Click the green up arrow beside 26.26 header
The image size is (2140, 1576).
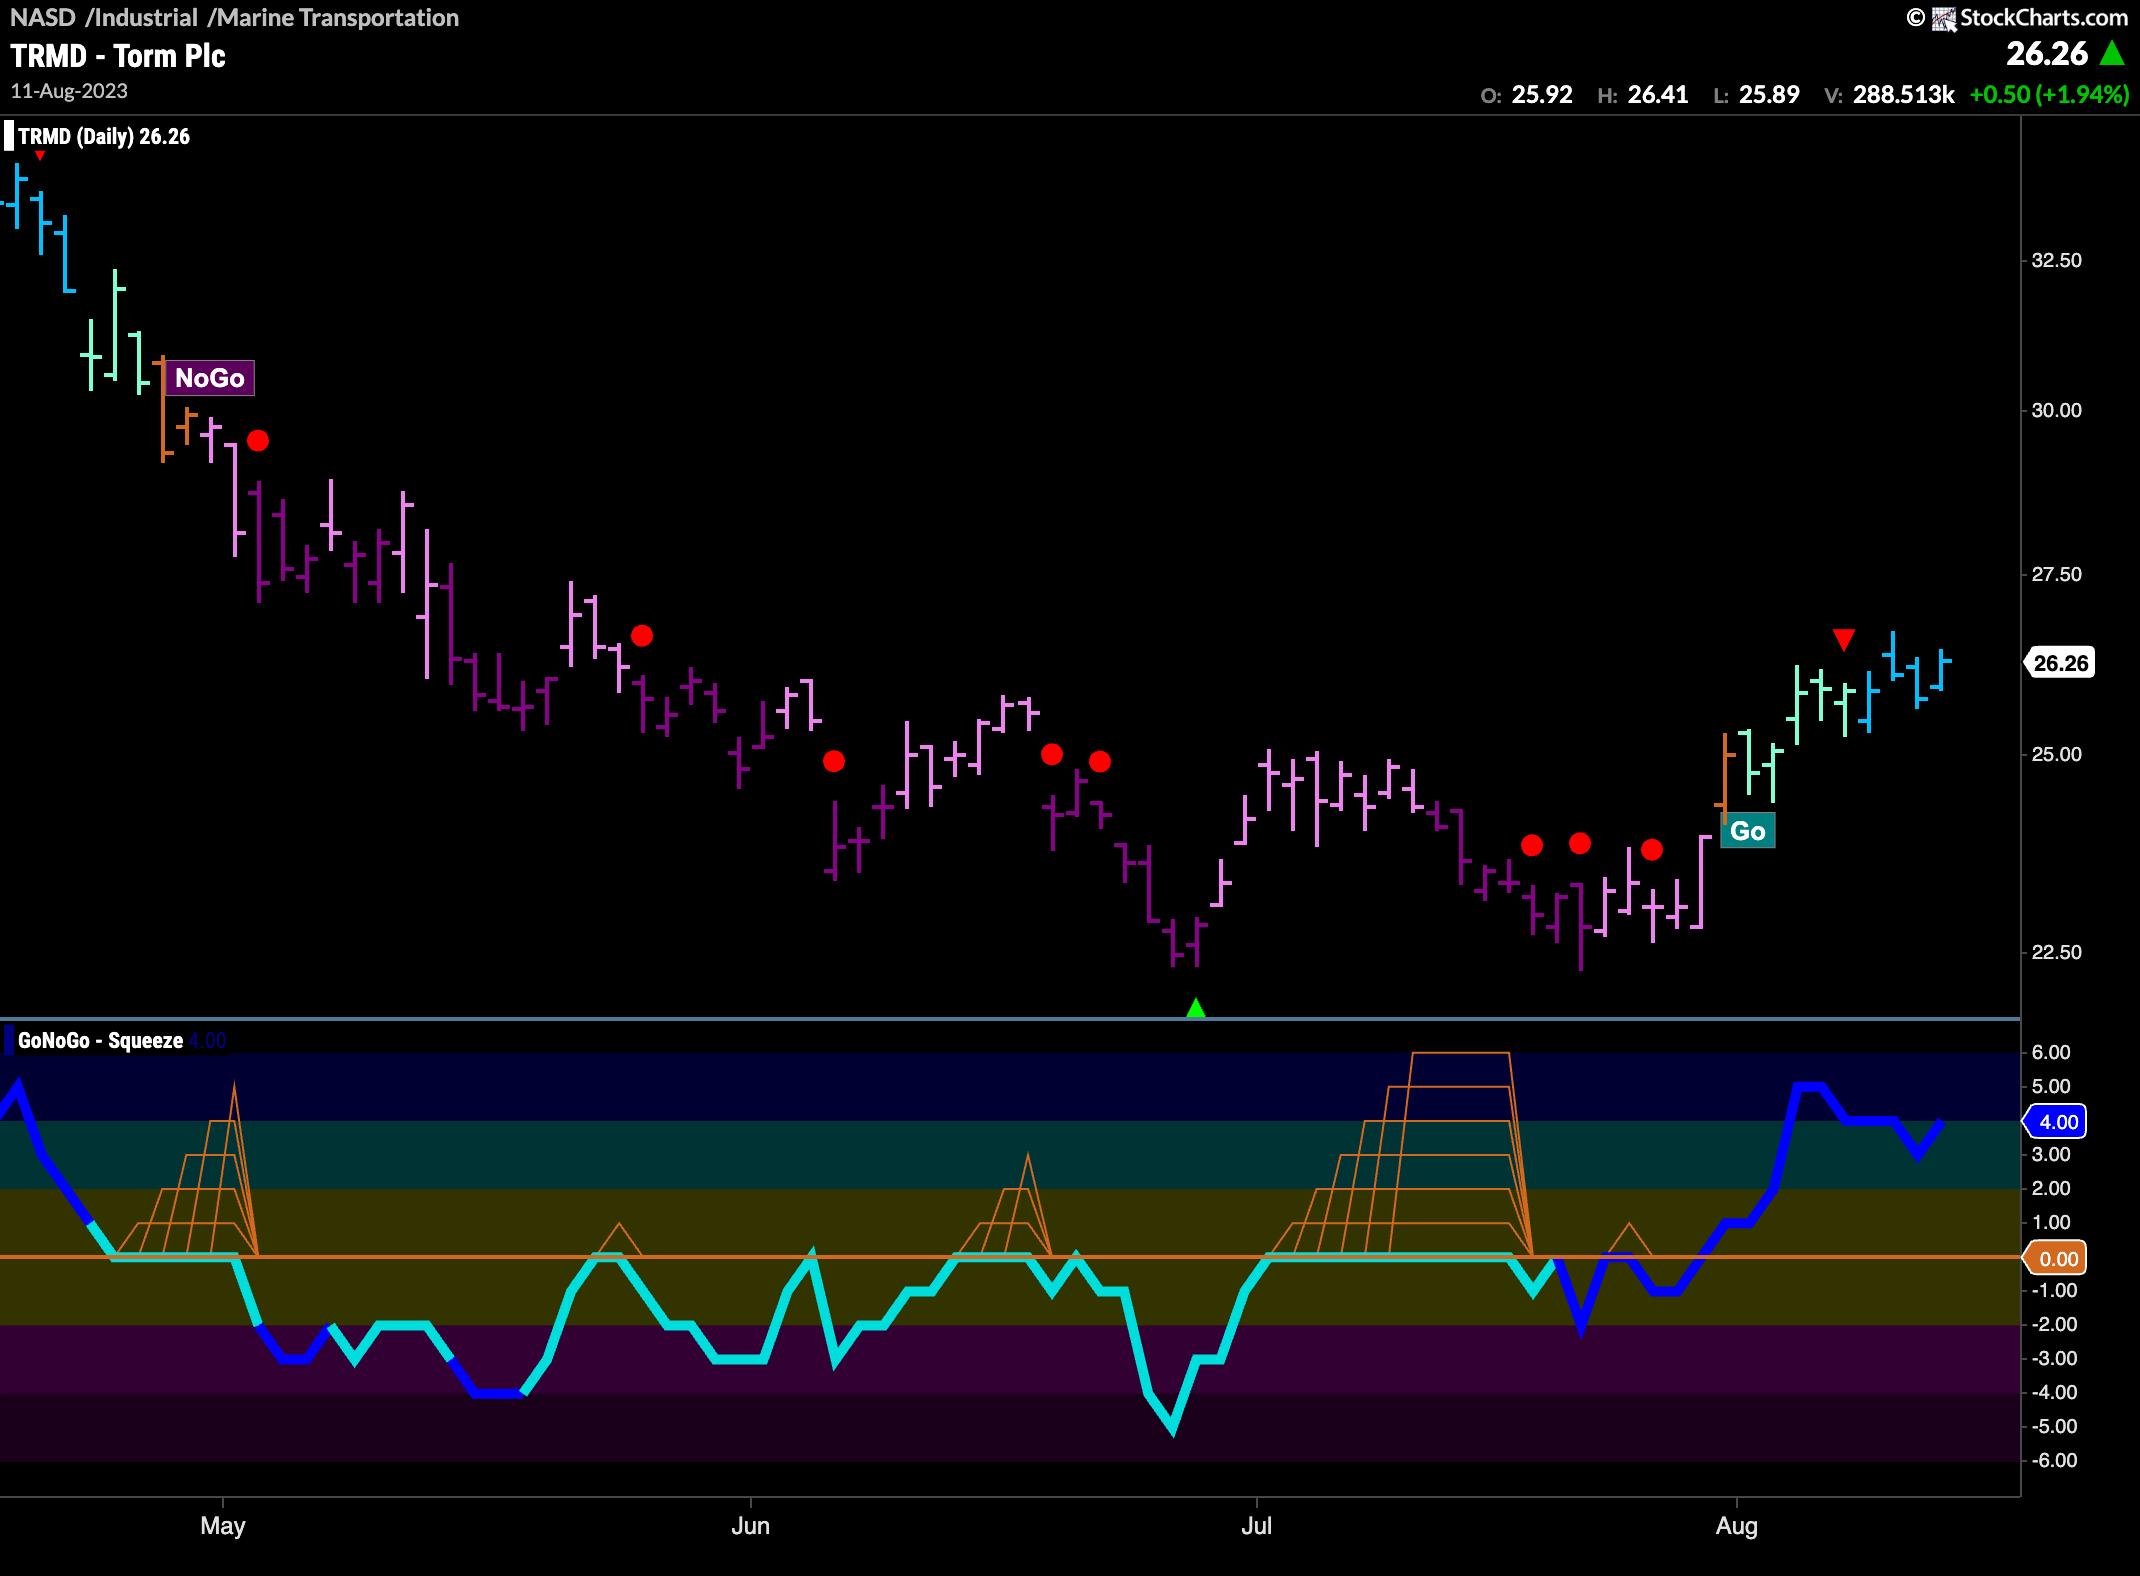pyautogui.click(x=2112, y=53)
